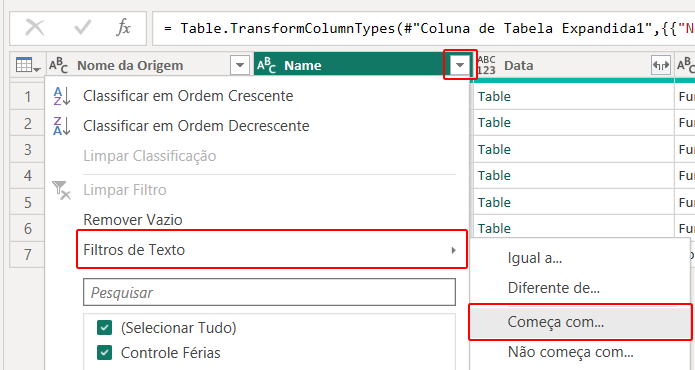Viewport: 695px width, 370px height.
Task: Select Remover Vazio
Action: (133, 220)
